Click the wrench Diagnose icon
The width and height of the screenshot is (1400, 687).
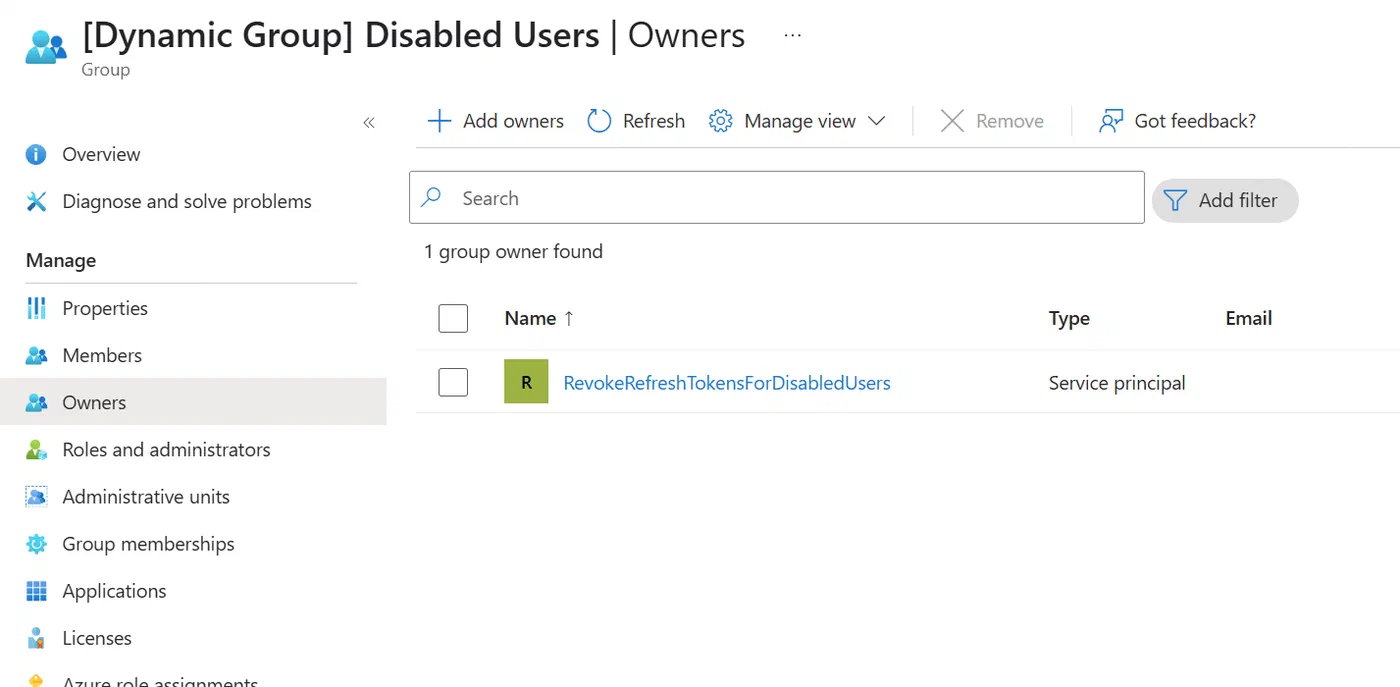37,201
